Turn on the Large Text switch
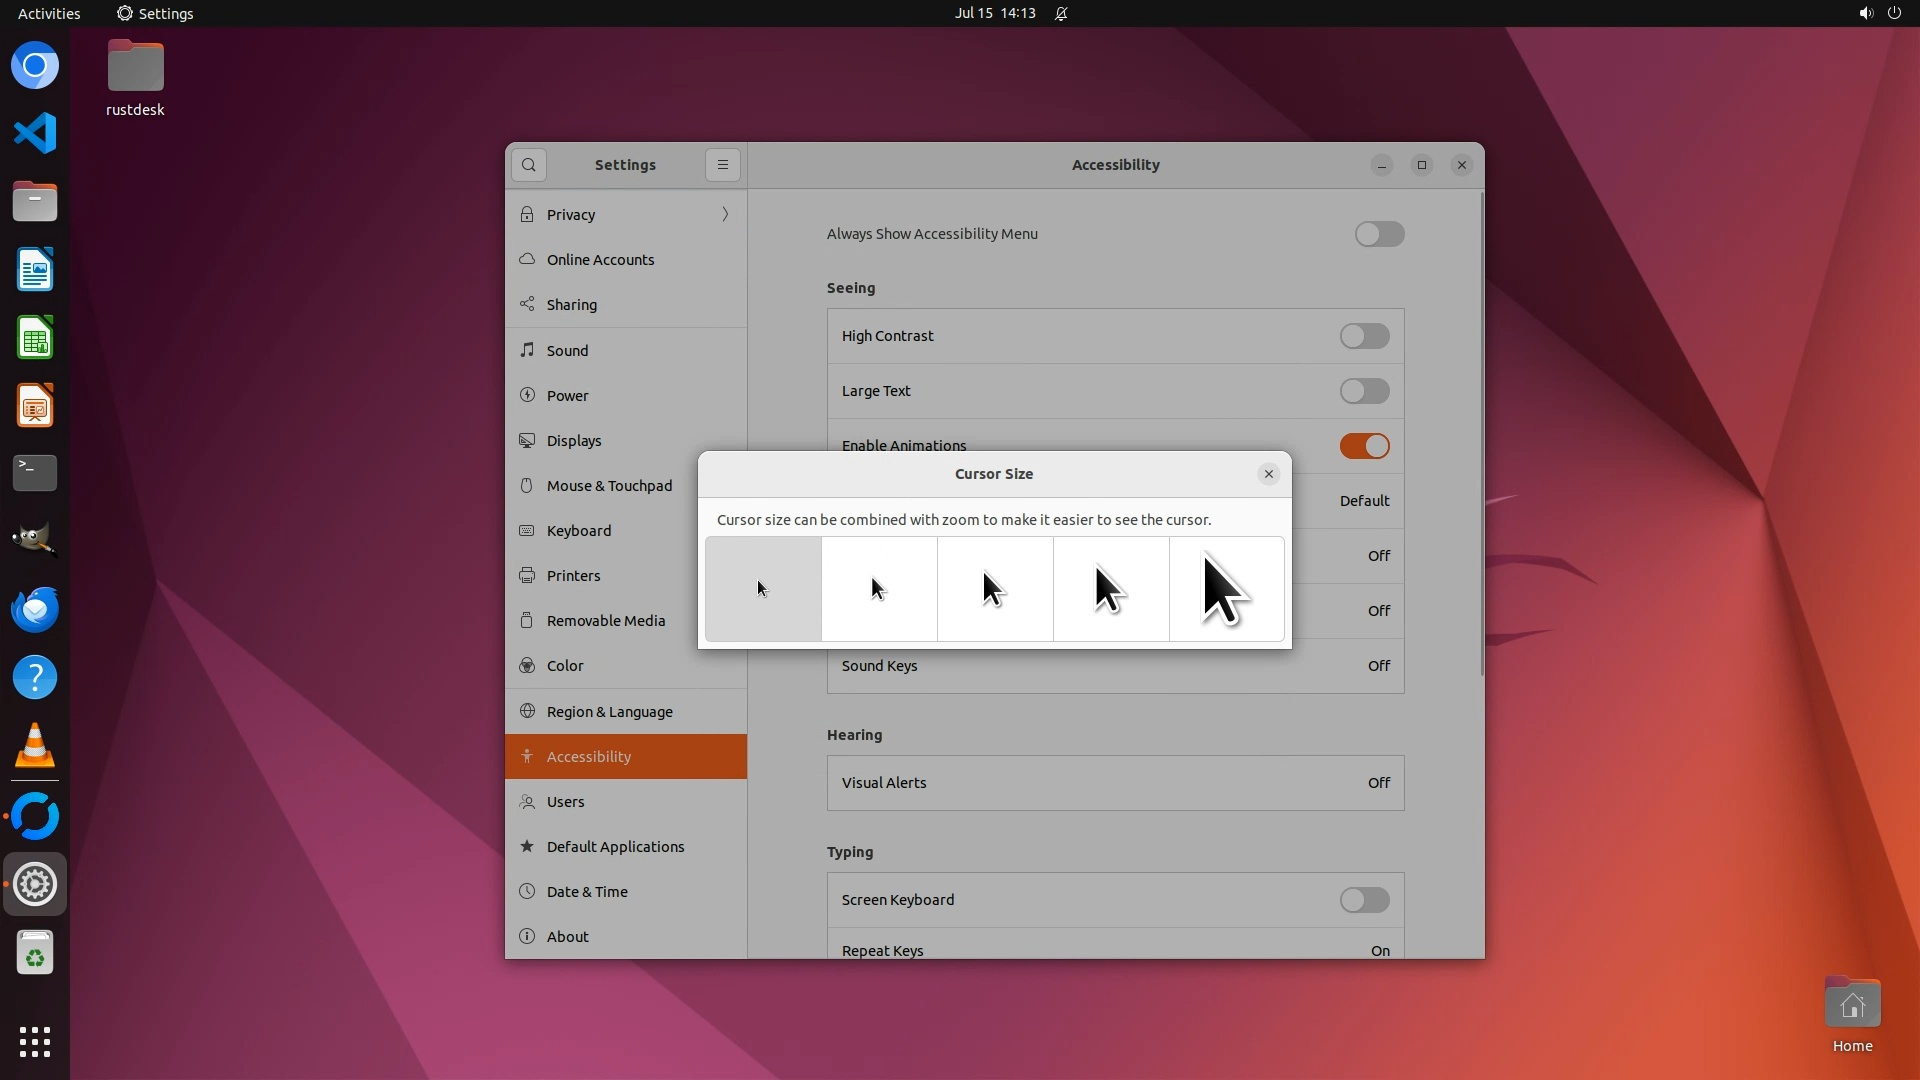The width and height of the screenshot is (1920, 1080). coord(1364,391)
